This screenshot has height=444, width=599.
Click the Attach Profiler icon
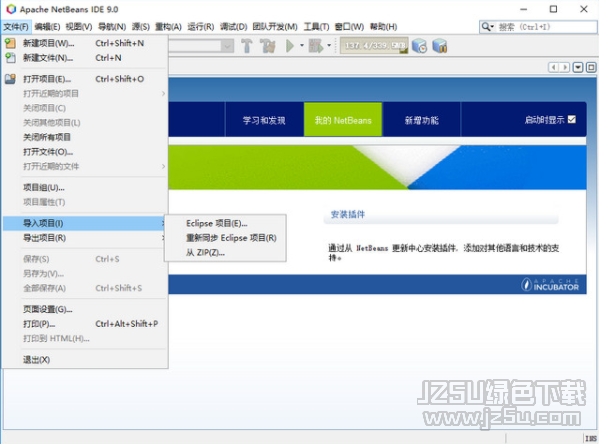[x=440, y=46]
